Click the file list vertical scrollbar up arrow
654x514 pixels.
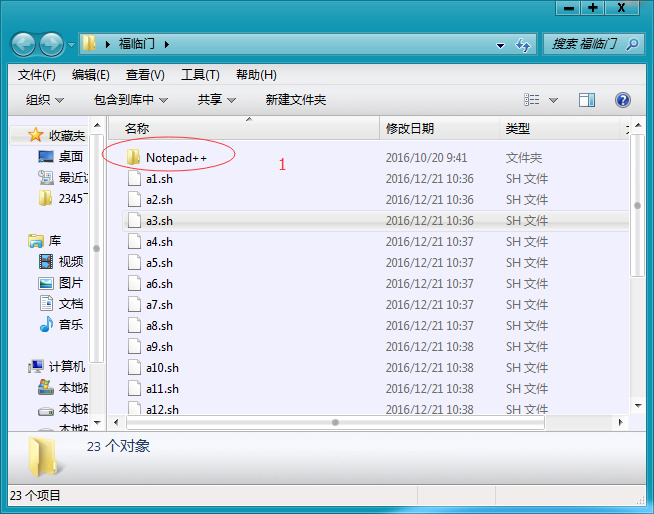click(638, 125)
